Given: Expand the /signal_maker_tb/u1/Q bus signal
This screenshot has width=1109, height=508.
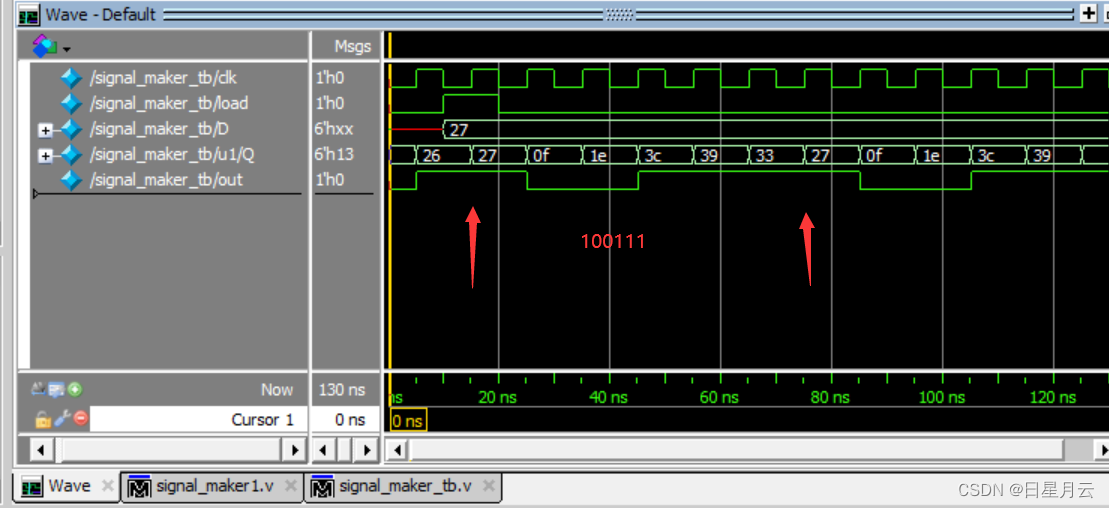Looking at the screenshot, I should [45, 156].
